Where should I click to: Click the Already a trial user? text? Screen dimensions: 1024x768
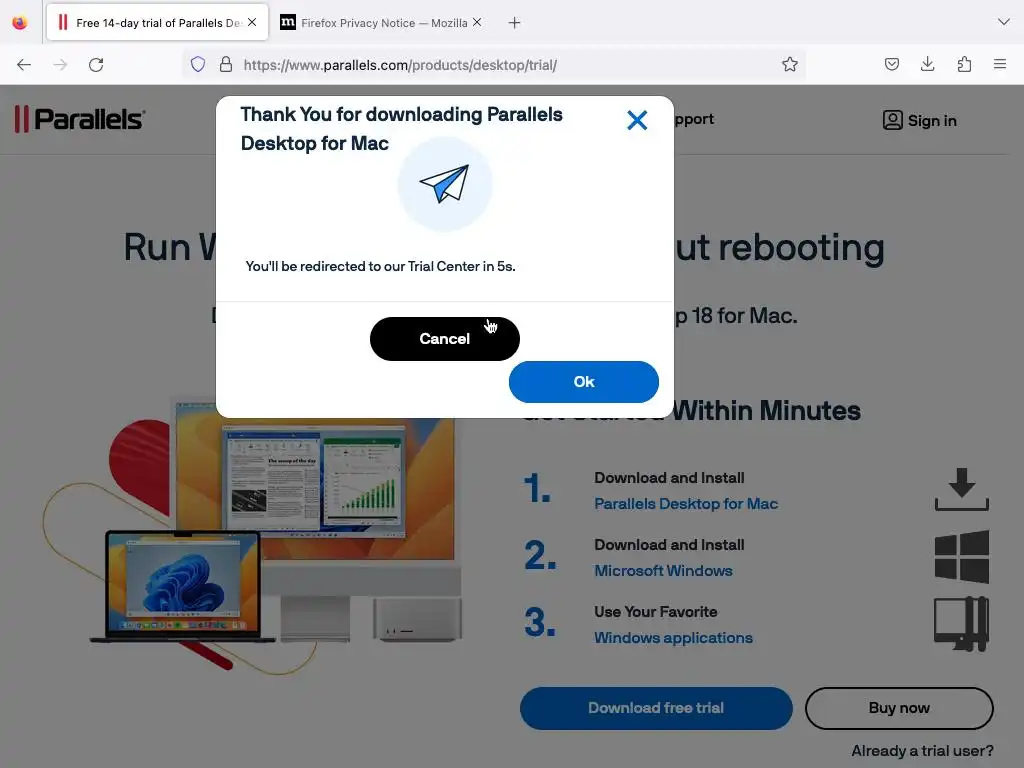coord(922,751)
